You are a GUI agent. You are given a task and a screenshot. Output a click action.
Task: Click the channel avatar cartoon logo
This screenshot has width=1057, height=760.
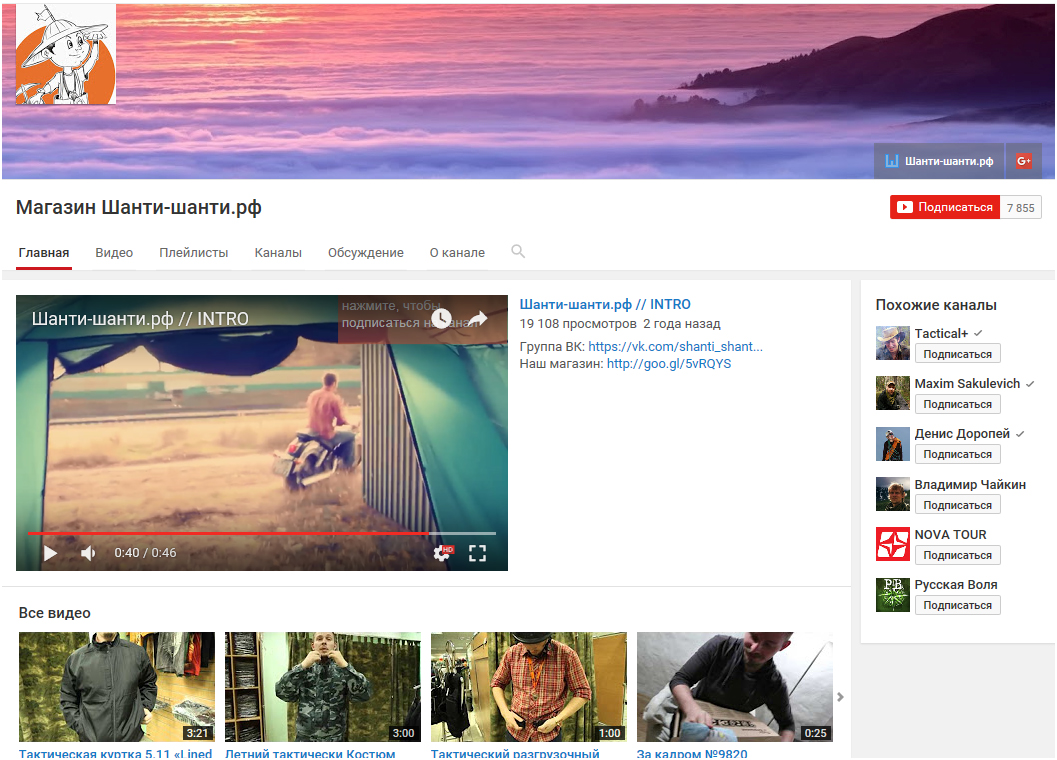click(65, 54)
